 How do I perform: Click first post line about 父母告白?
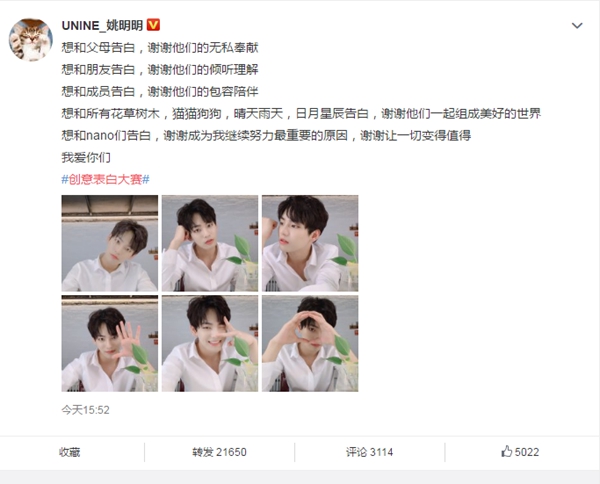coord(160,47)
